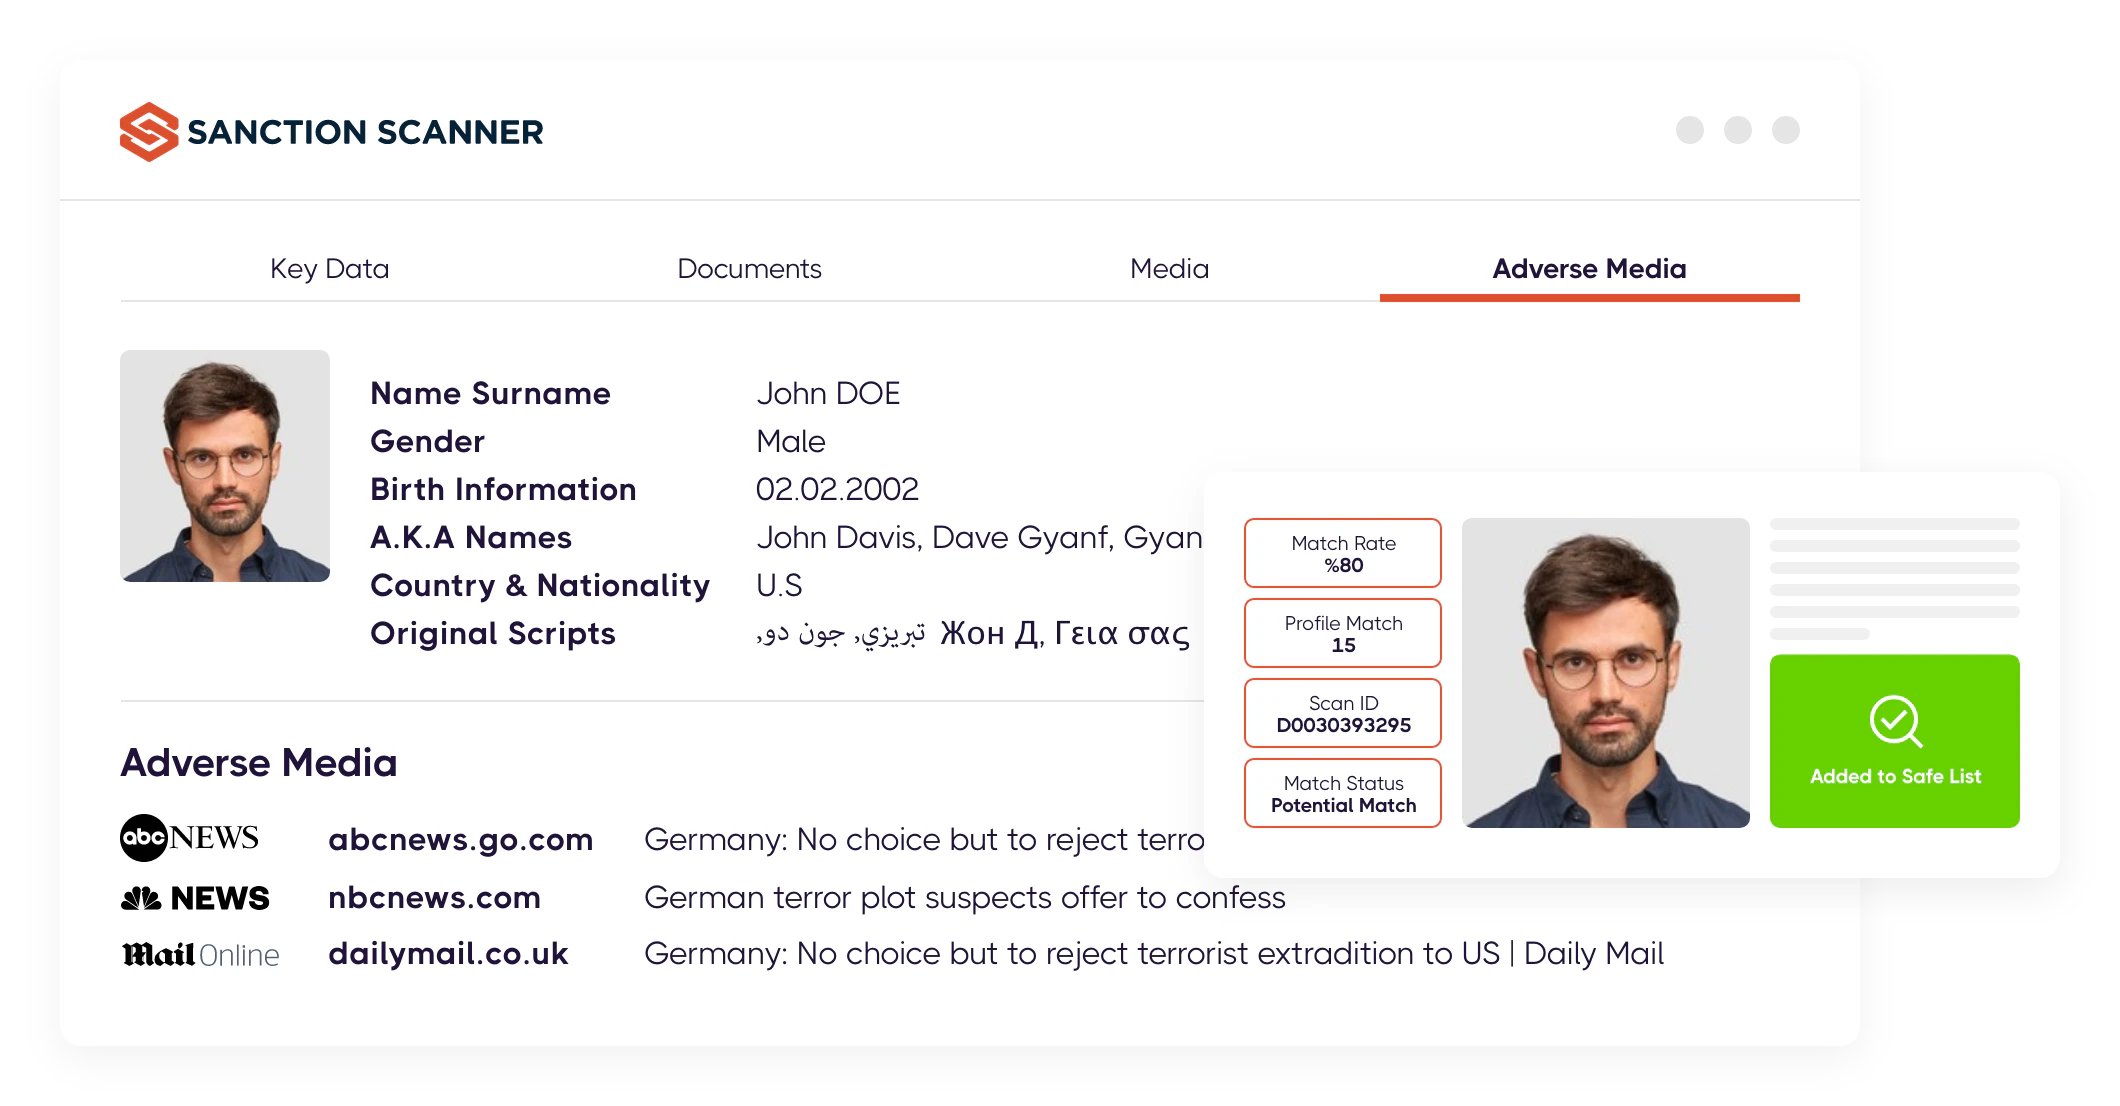Click the rightmost gray window control dot
Screen dimensions: 2120x1106
click(x=1786, y=129)
